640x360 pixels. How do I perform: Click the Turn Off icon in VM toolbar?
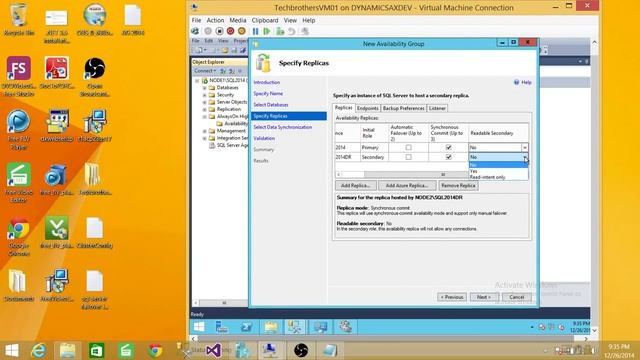pyautogui.click(x=219, y=31)
